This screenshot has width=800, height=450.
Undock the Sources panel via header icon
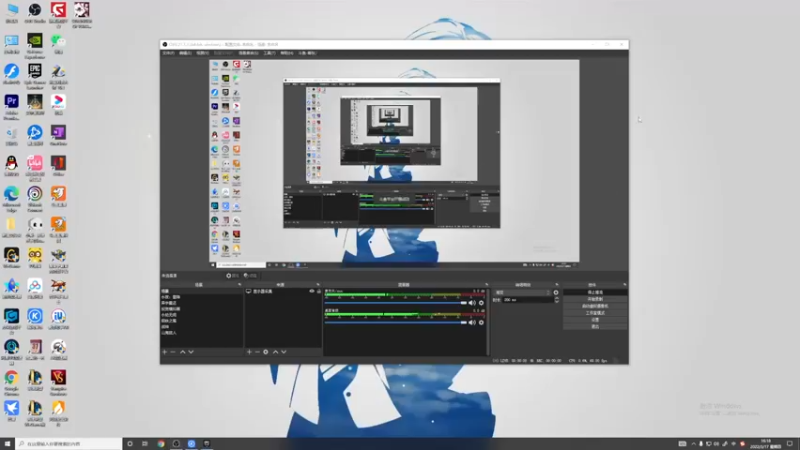click(x=318, y=285)
